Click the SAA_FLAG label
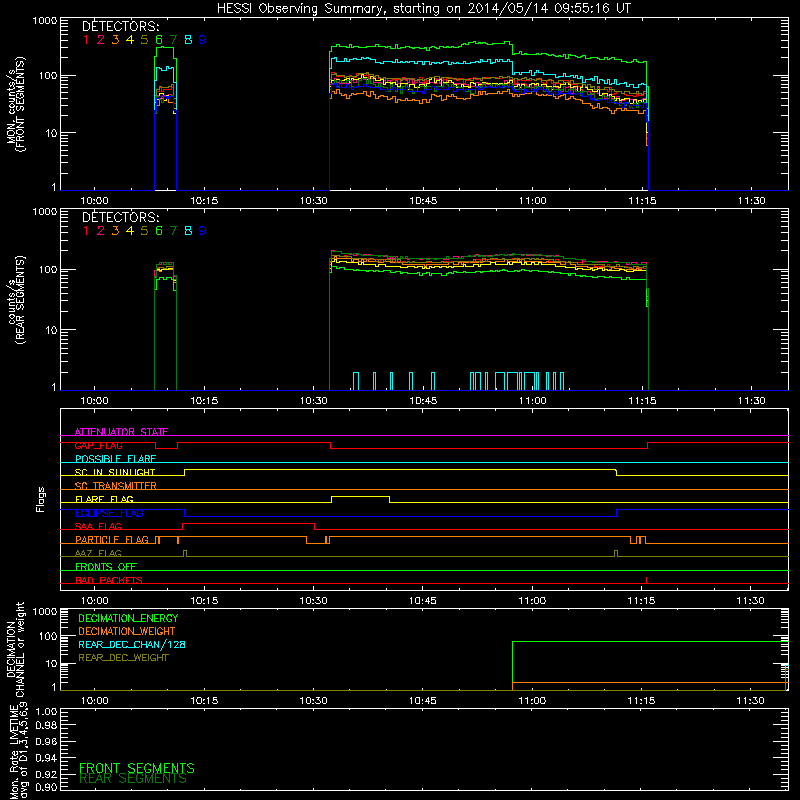Viewport: 800px width, 800px height. (98, 526)
